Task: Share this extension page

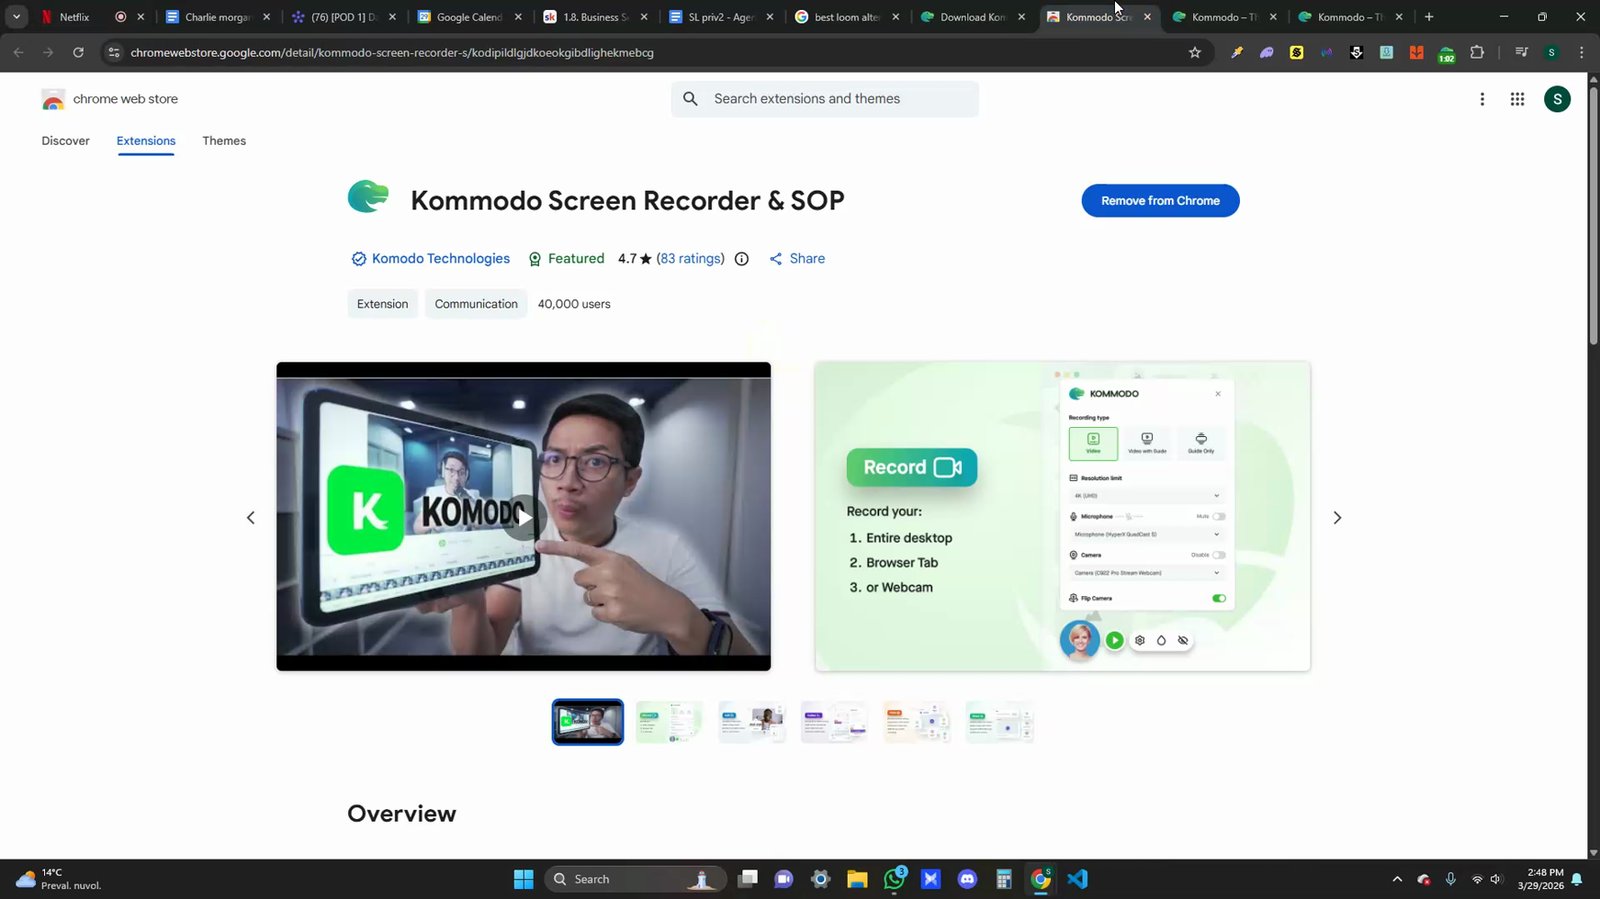Action: 797,258
